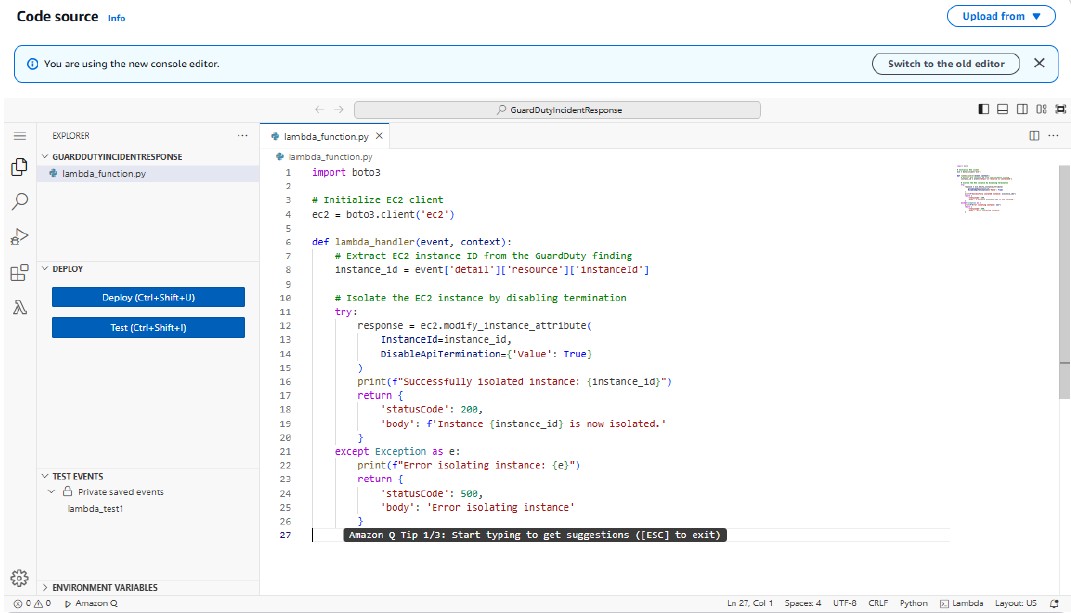The width and height of the screenshot is (1071, 613).
Task: Close the lambda_function.py tab
Action: (379, 136)
